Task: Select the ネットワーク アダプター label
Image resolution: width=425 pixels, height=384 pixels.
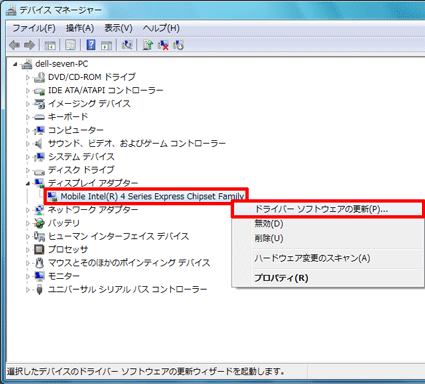Action: 93,210
